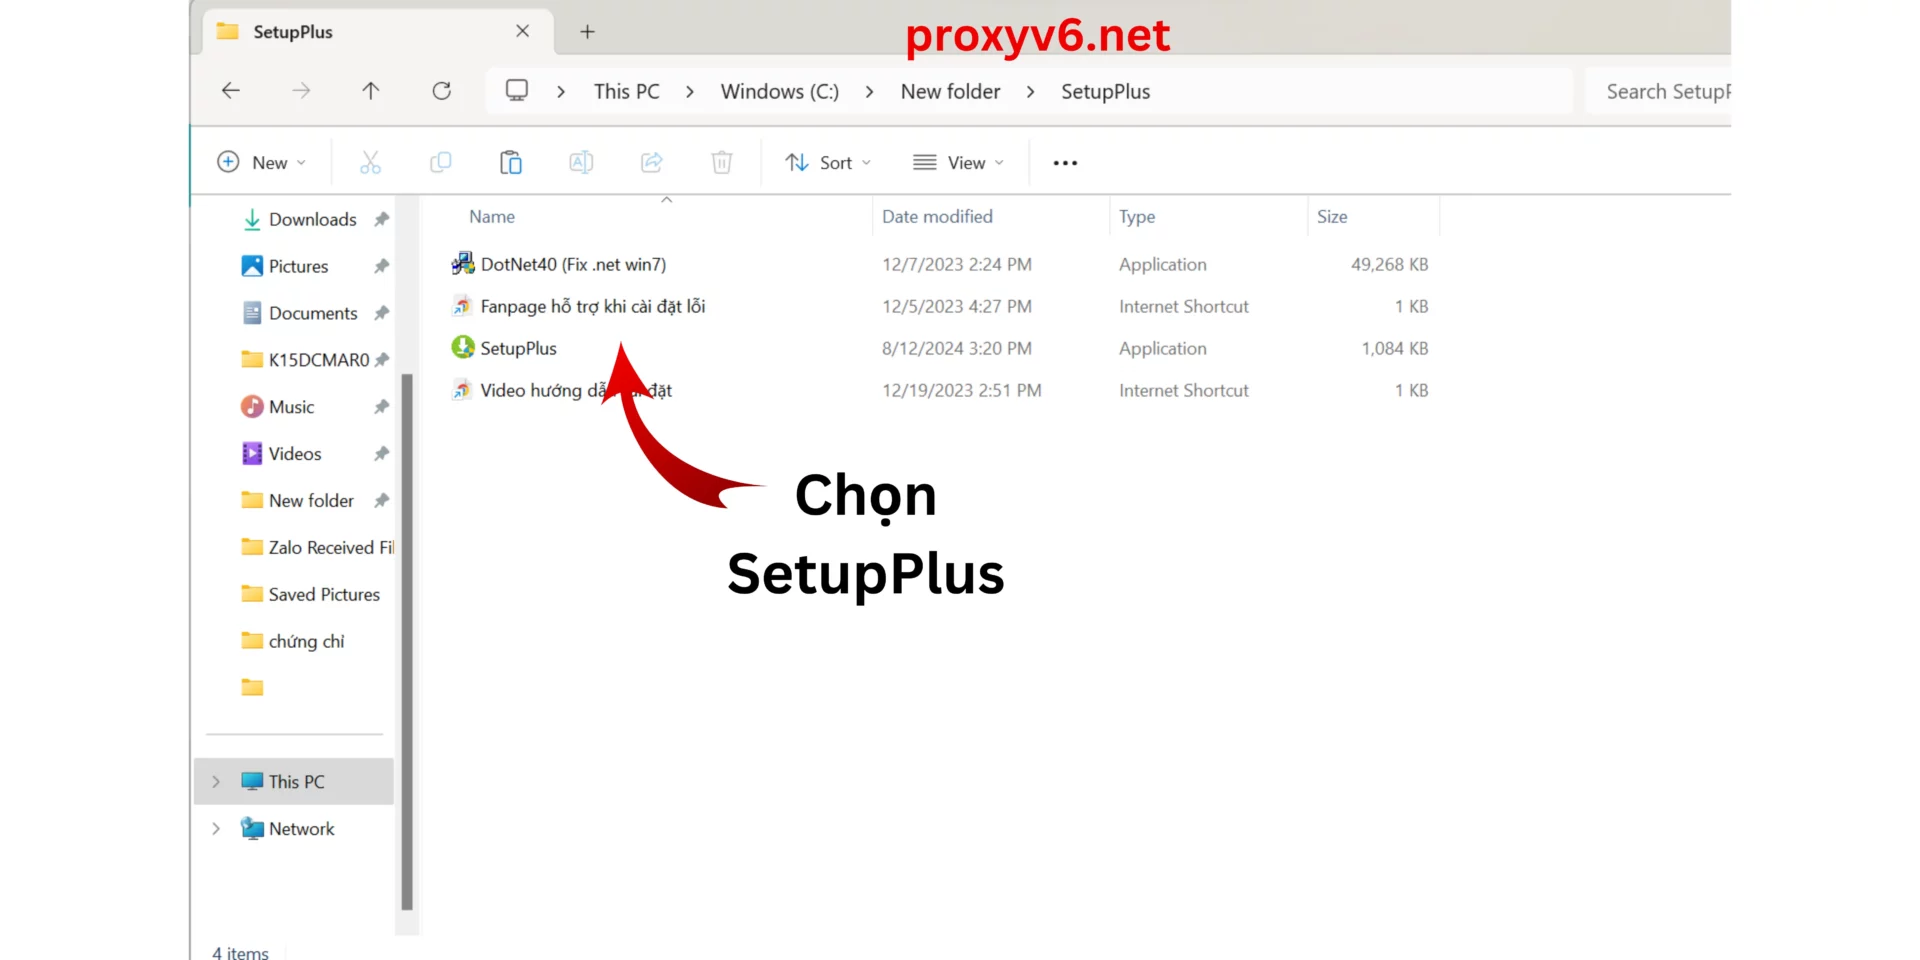Click Windows (C:) in the address bar
The height and width of the screenshot is (960, 1920).
780,91
